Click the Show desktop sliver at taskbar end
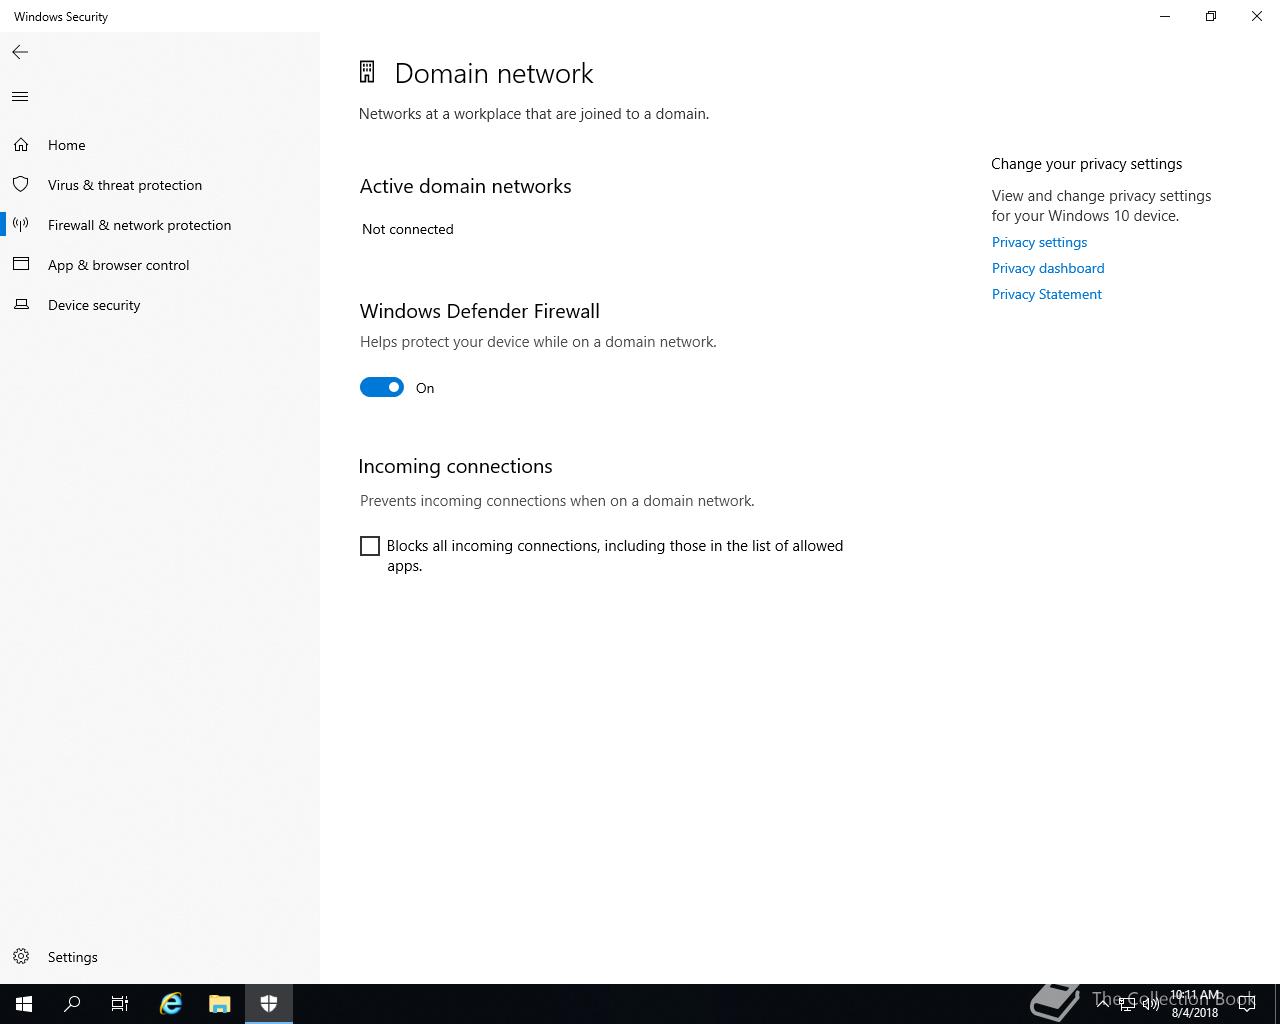The image size is (1280, 1024). point(1277,1004)
